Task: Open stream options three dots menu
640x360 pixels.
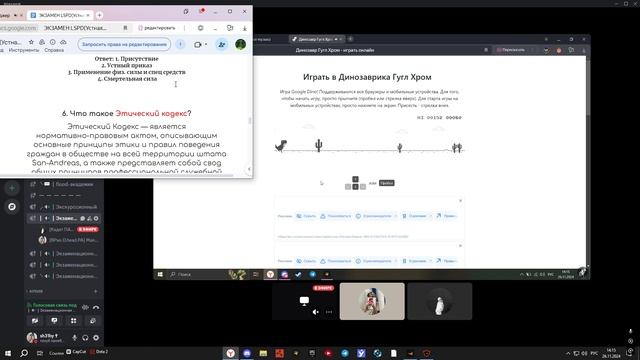Action: click(329, 312)
